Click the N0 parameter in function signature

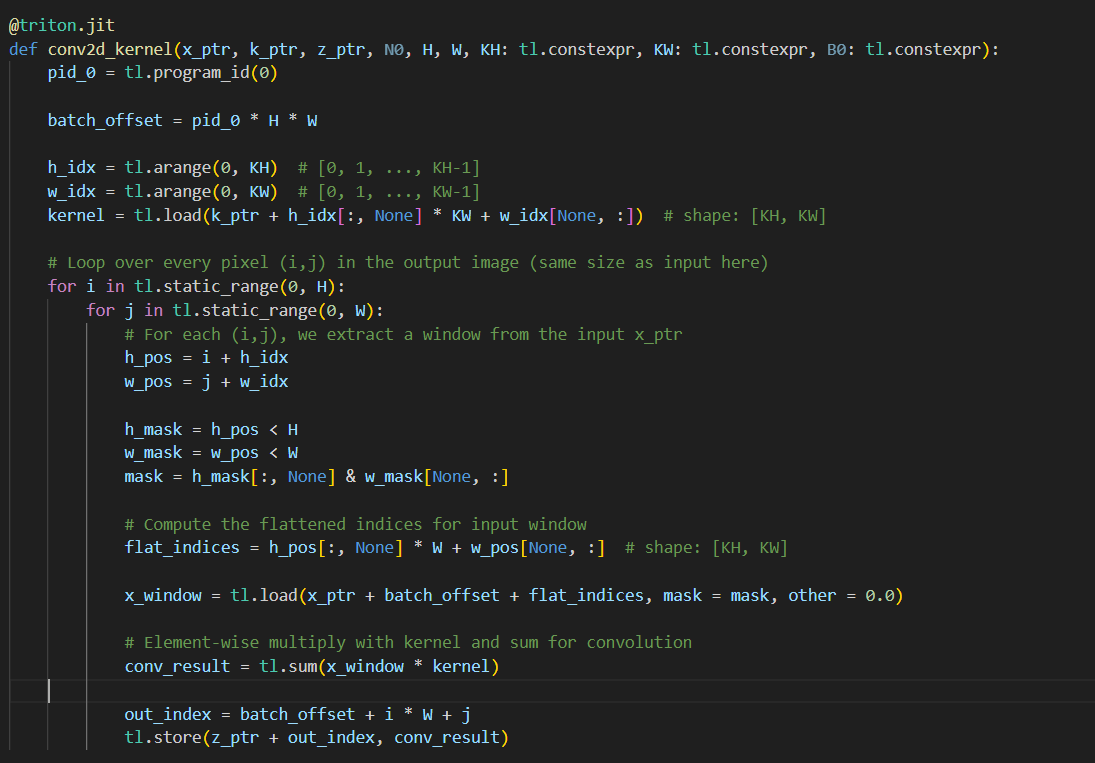[x=394, y=50]
